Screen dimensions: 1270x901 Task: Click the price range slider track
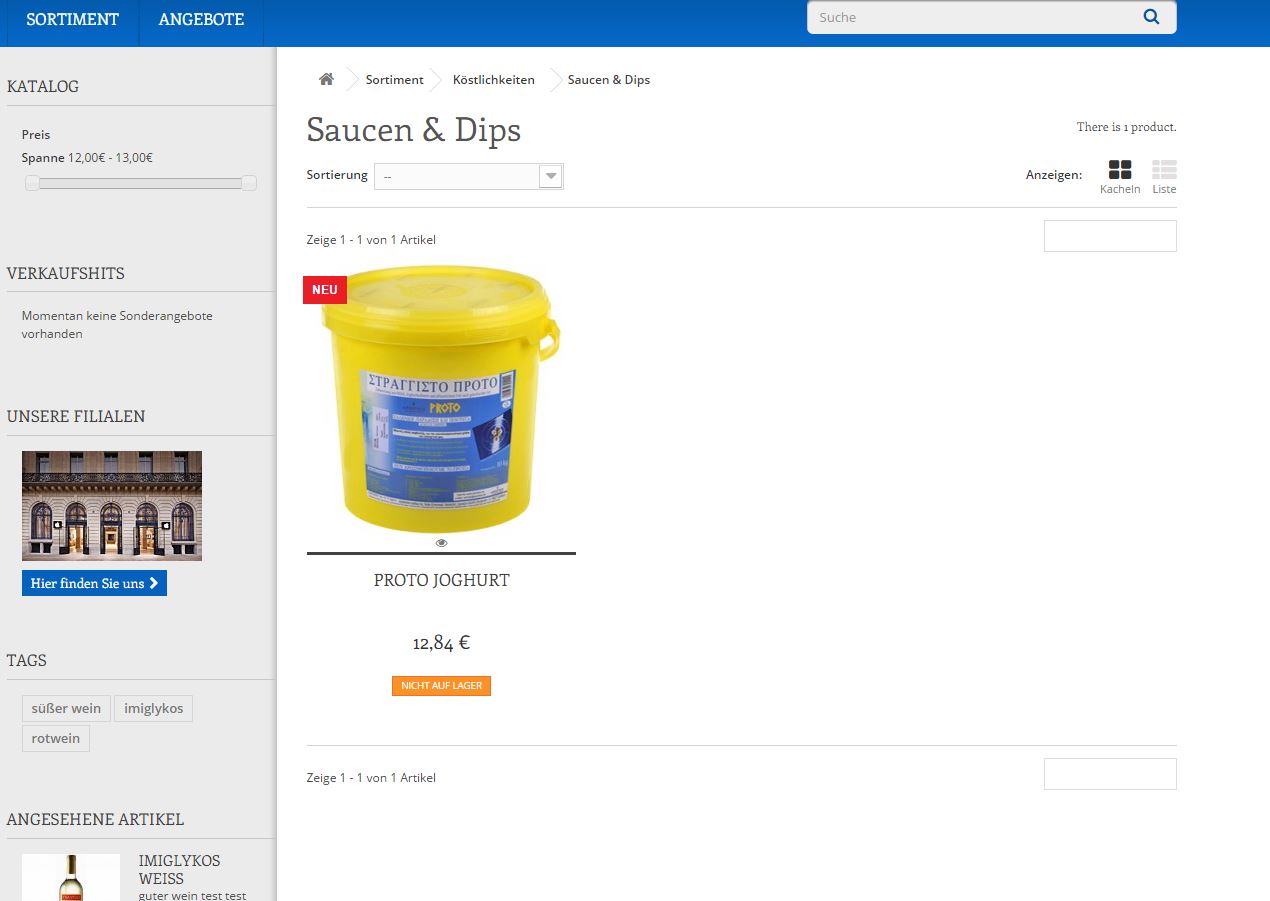click(140, 183)
